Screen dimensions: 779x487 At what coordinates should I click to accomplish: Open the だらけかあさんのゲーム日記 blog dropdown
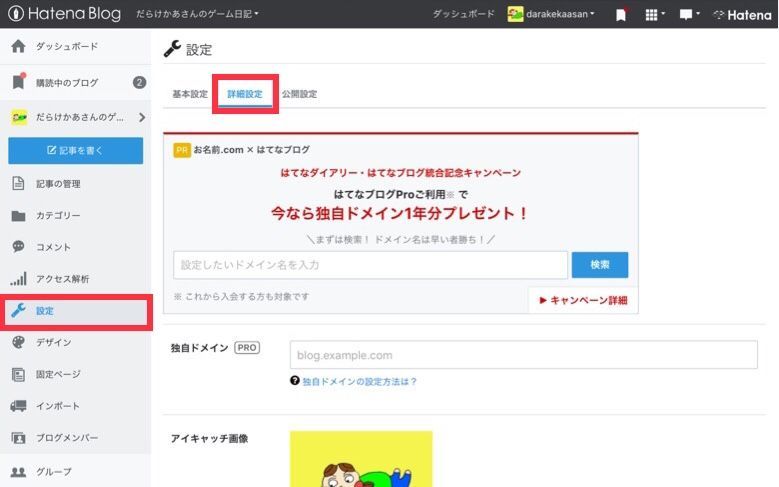tap(197, 14)
